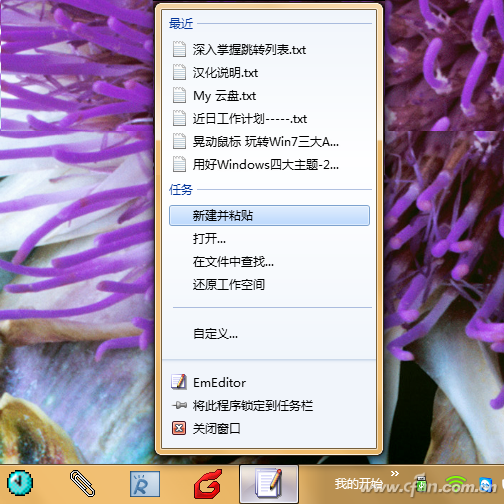Click the EmEditor notepad taskbar button
504x504 pixels.
point(269,484)
